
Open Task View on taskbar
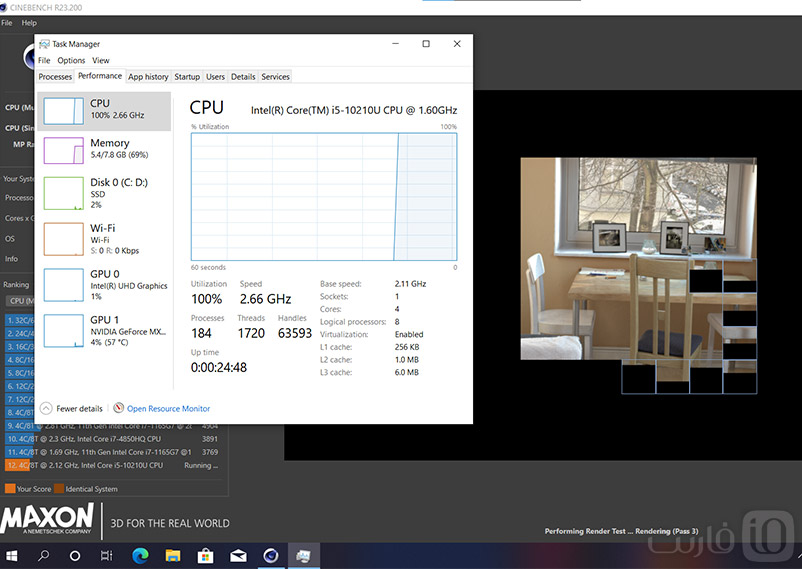[x=106, y=556]
